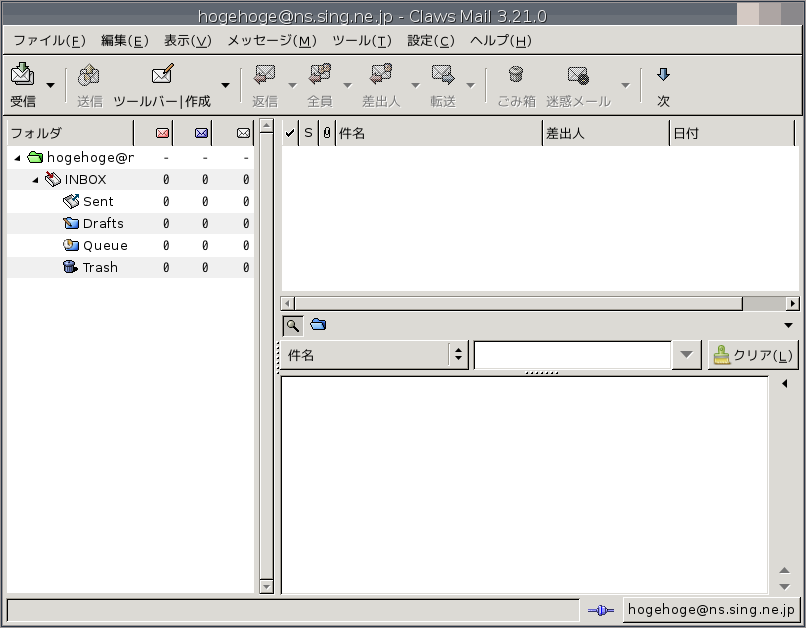Click the 差出人 reply to sender icon
806x628 pixels.
click(x=381, y=75)
